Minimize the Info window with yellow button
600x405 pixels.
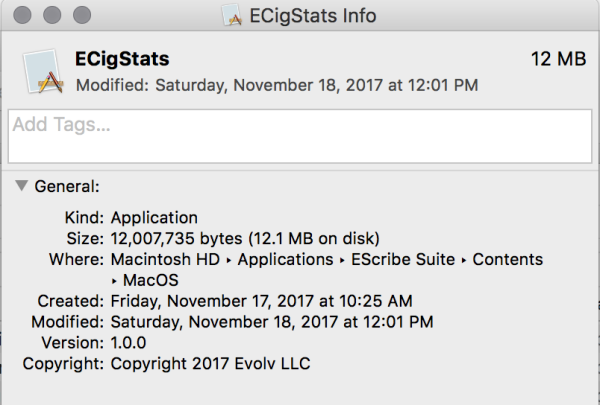tap(50, 16)
